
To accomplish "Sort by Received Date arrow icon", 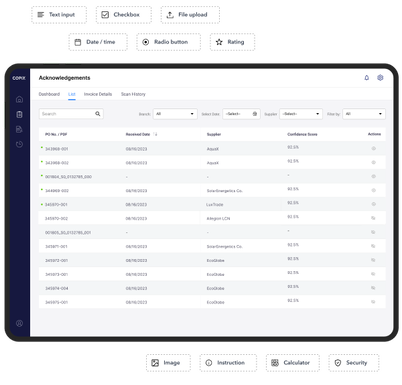I will pyautogui.click(x=156, y=134).
